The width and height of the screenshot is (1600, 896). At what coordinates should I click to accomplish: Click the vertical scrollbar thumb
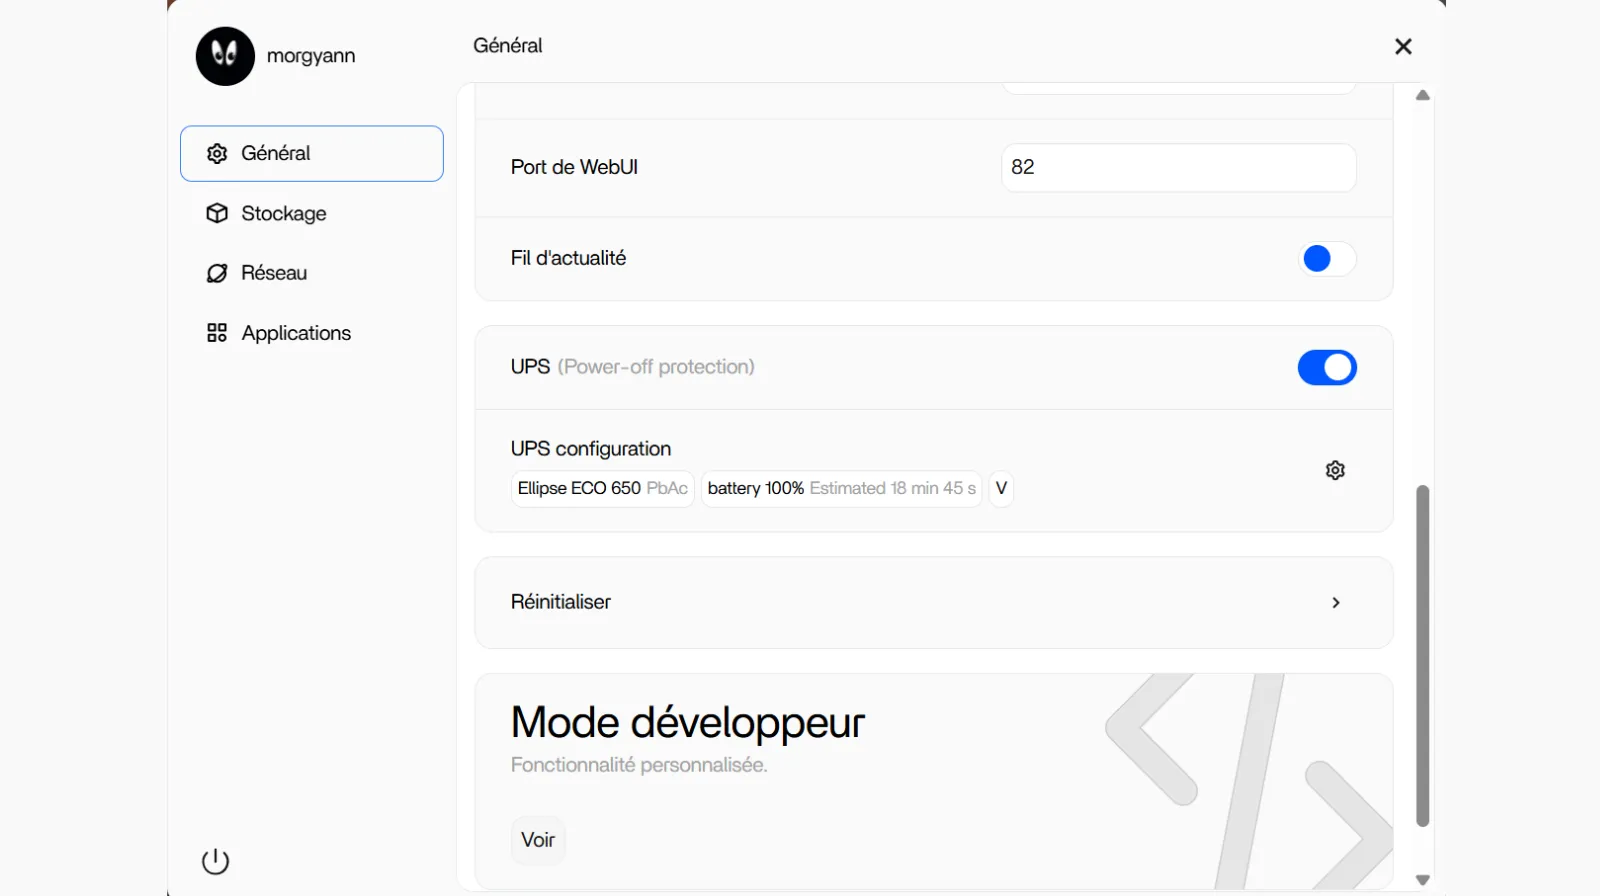tap(1422, 655)
